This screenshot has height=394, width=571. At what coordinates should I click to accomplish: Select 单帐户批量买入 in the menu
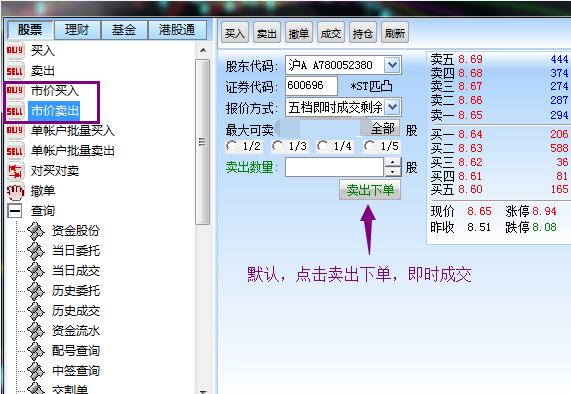72,131
